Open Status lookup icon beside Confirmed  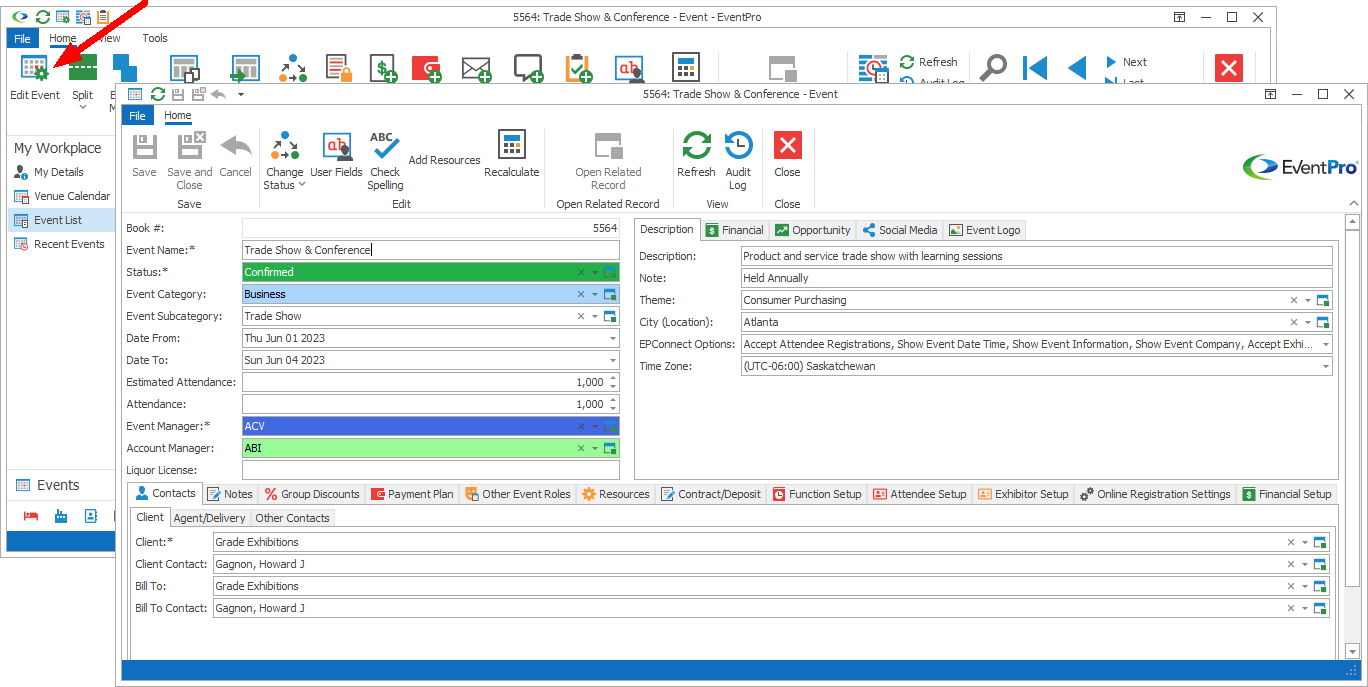611,272
